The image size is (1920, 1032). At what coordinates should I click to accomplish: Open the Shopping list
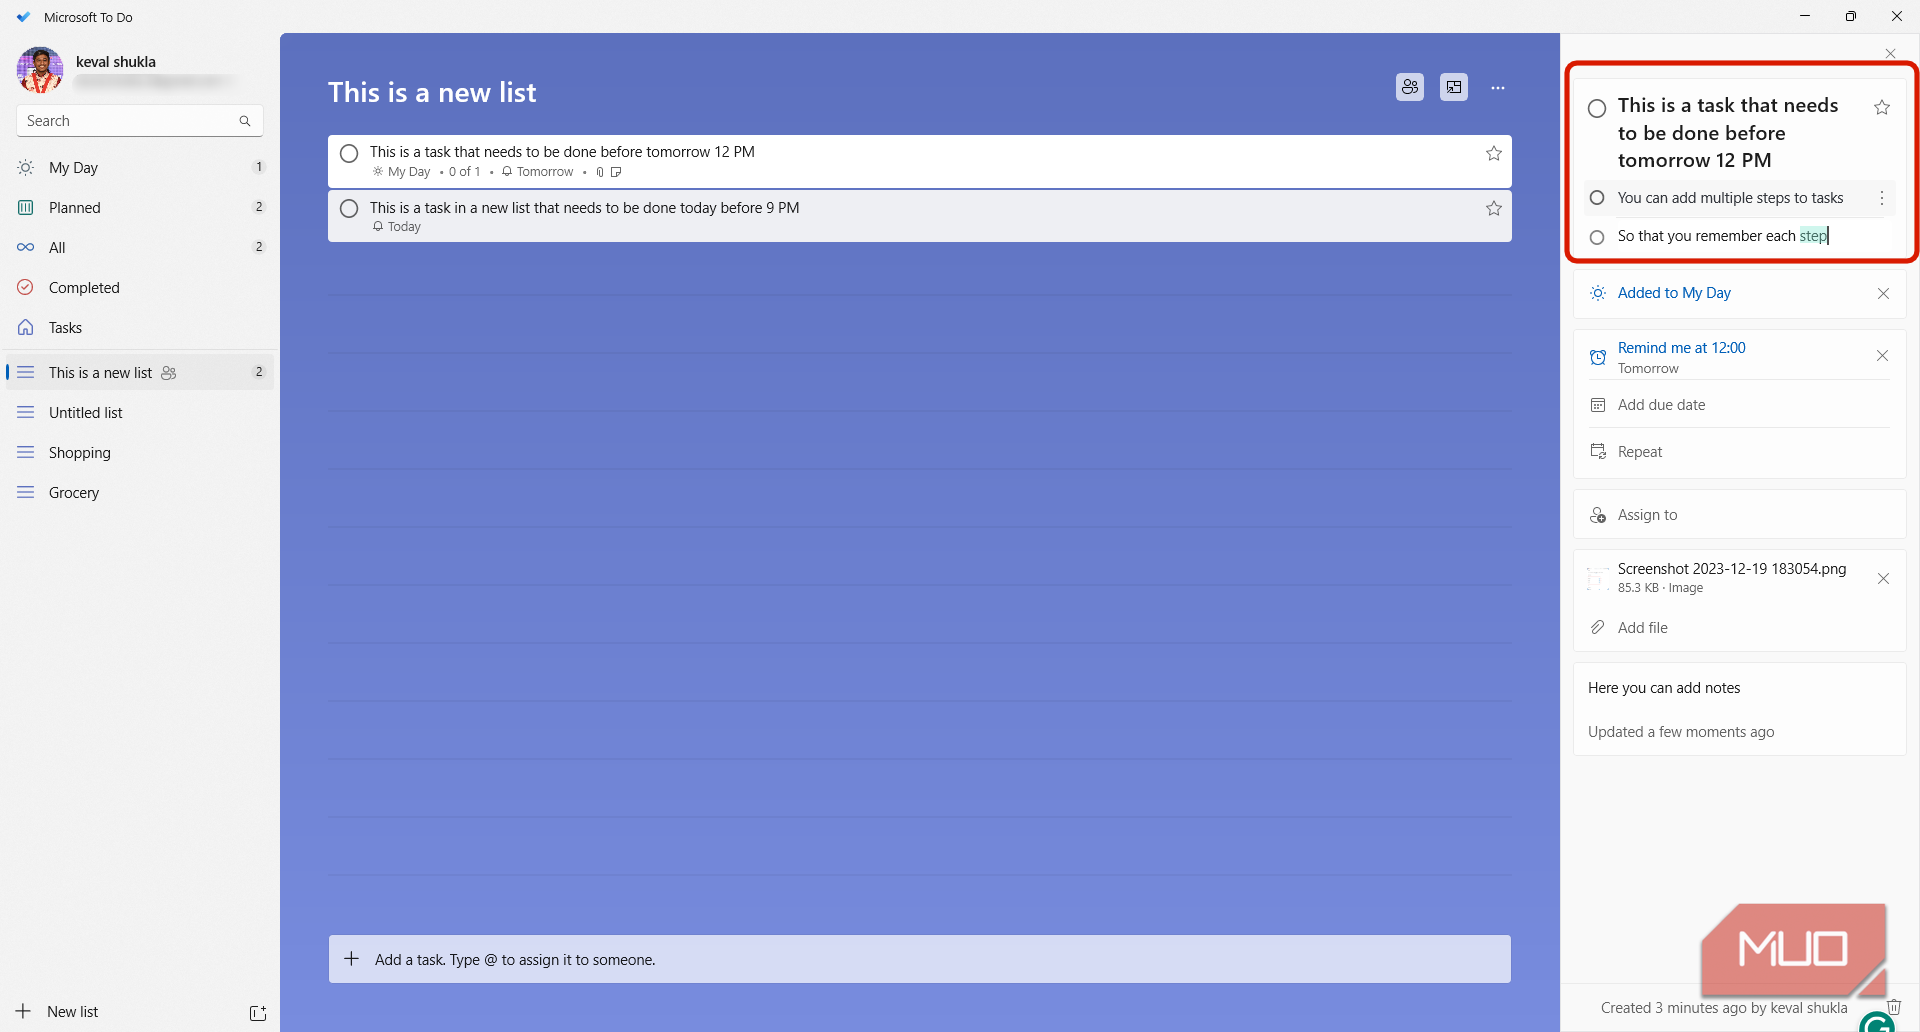pyautogui.click(x=140, y=452)
